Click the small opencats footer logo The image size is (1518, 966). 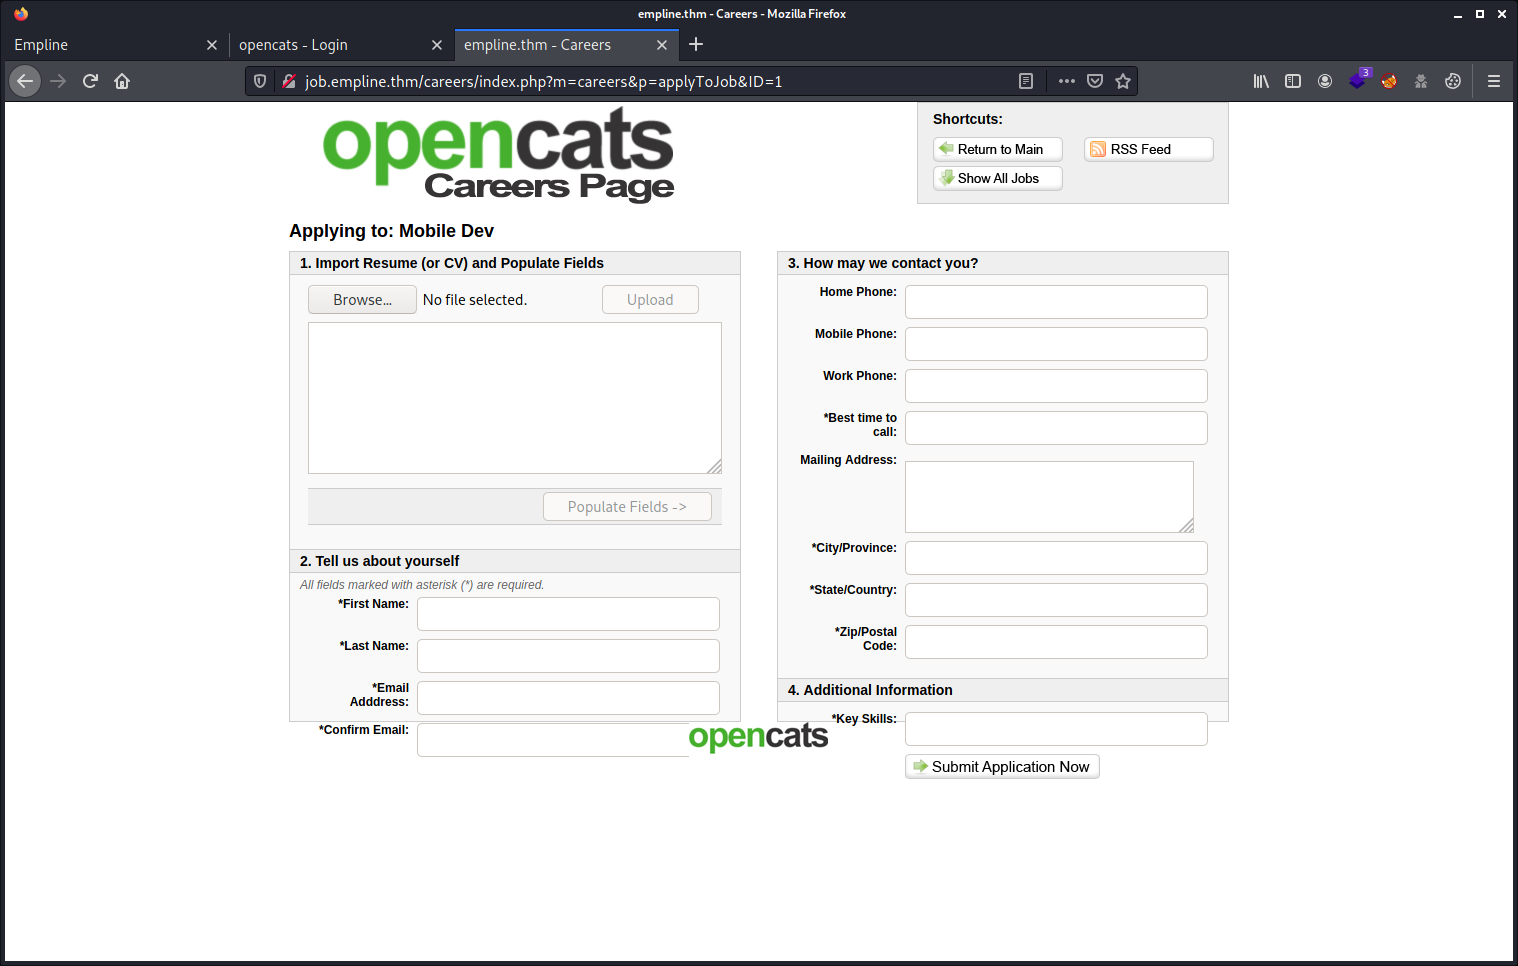[x=758, y=737]
